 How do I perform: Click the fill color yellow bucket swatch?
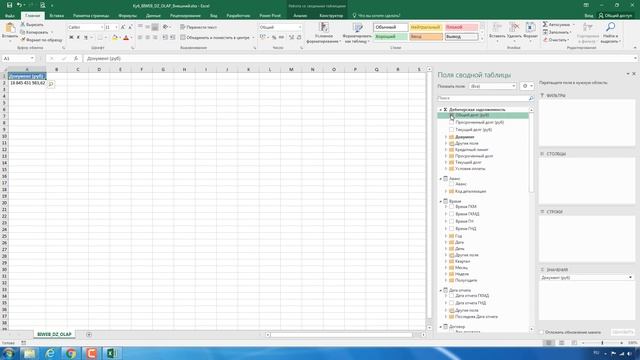click(115, 38)
